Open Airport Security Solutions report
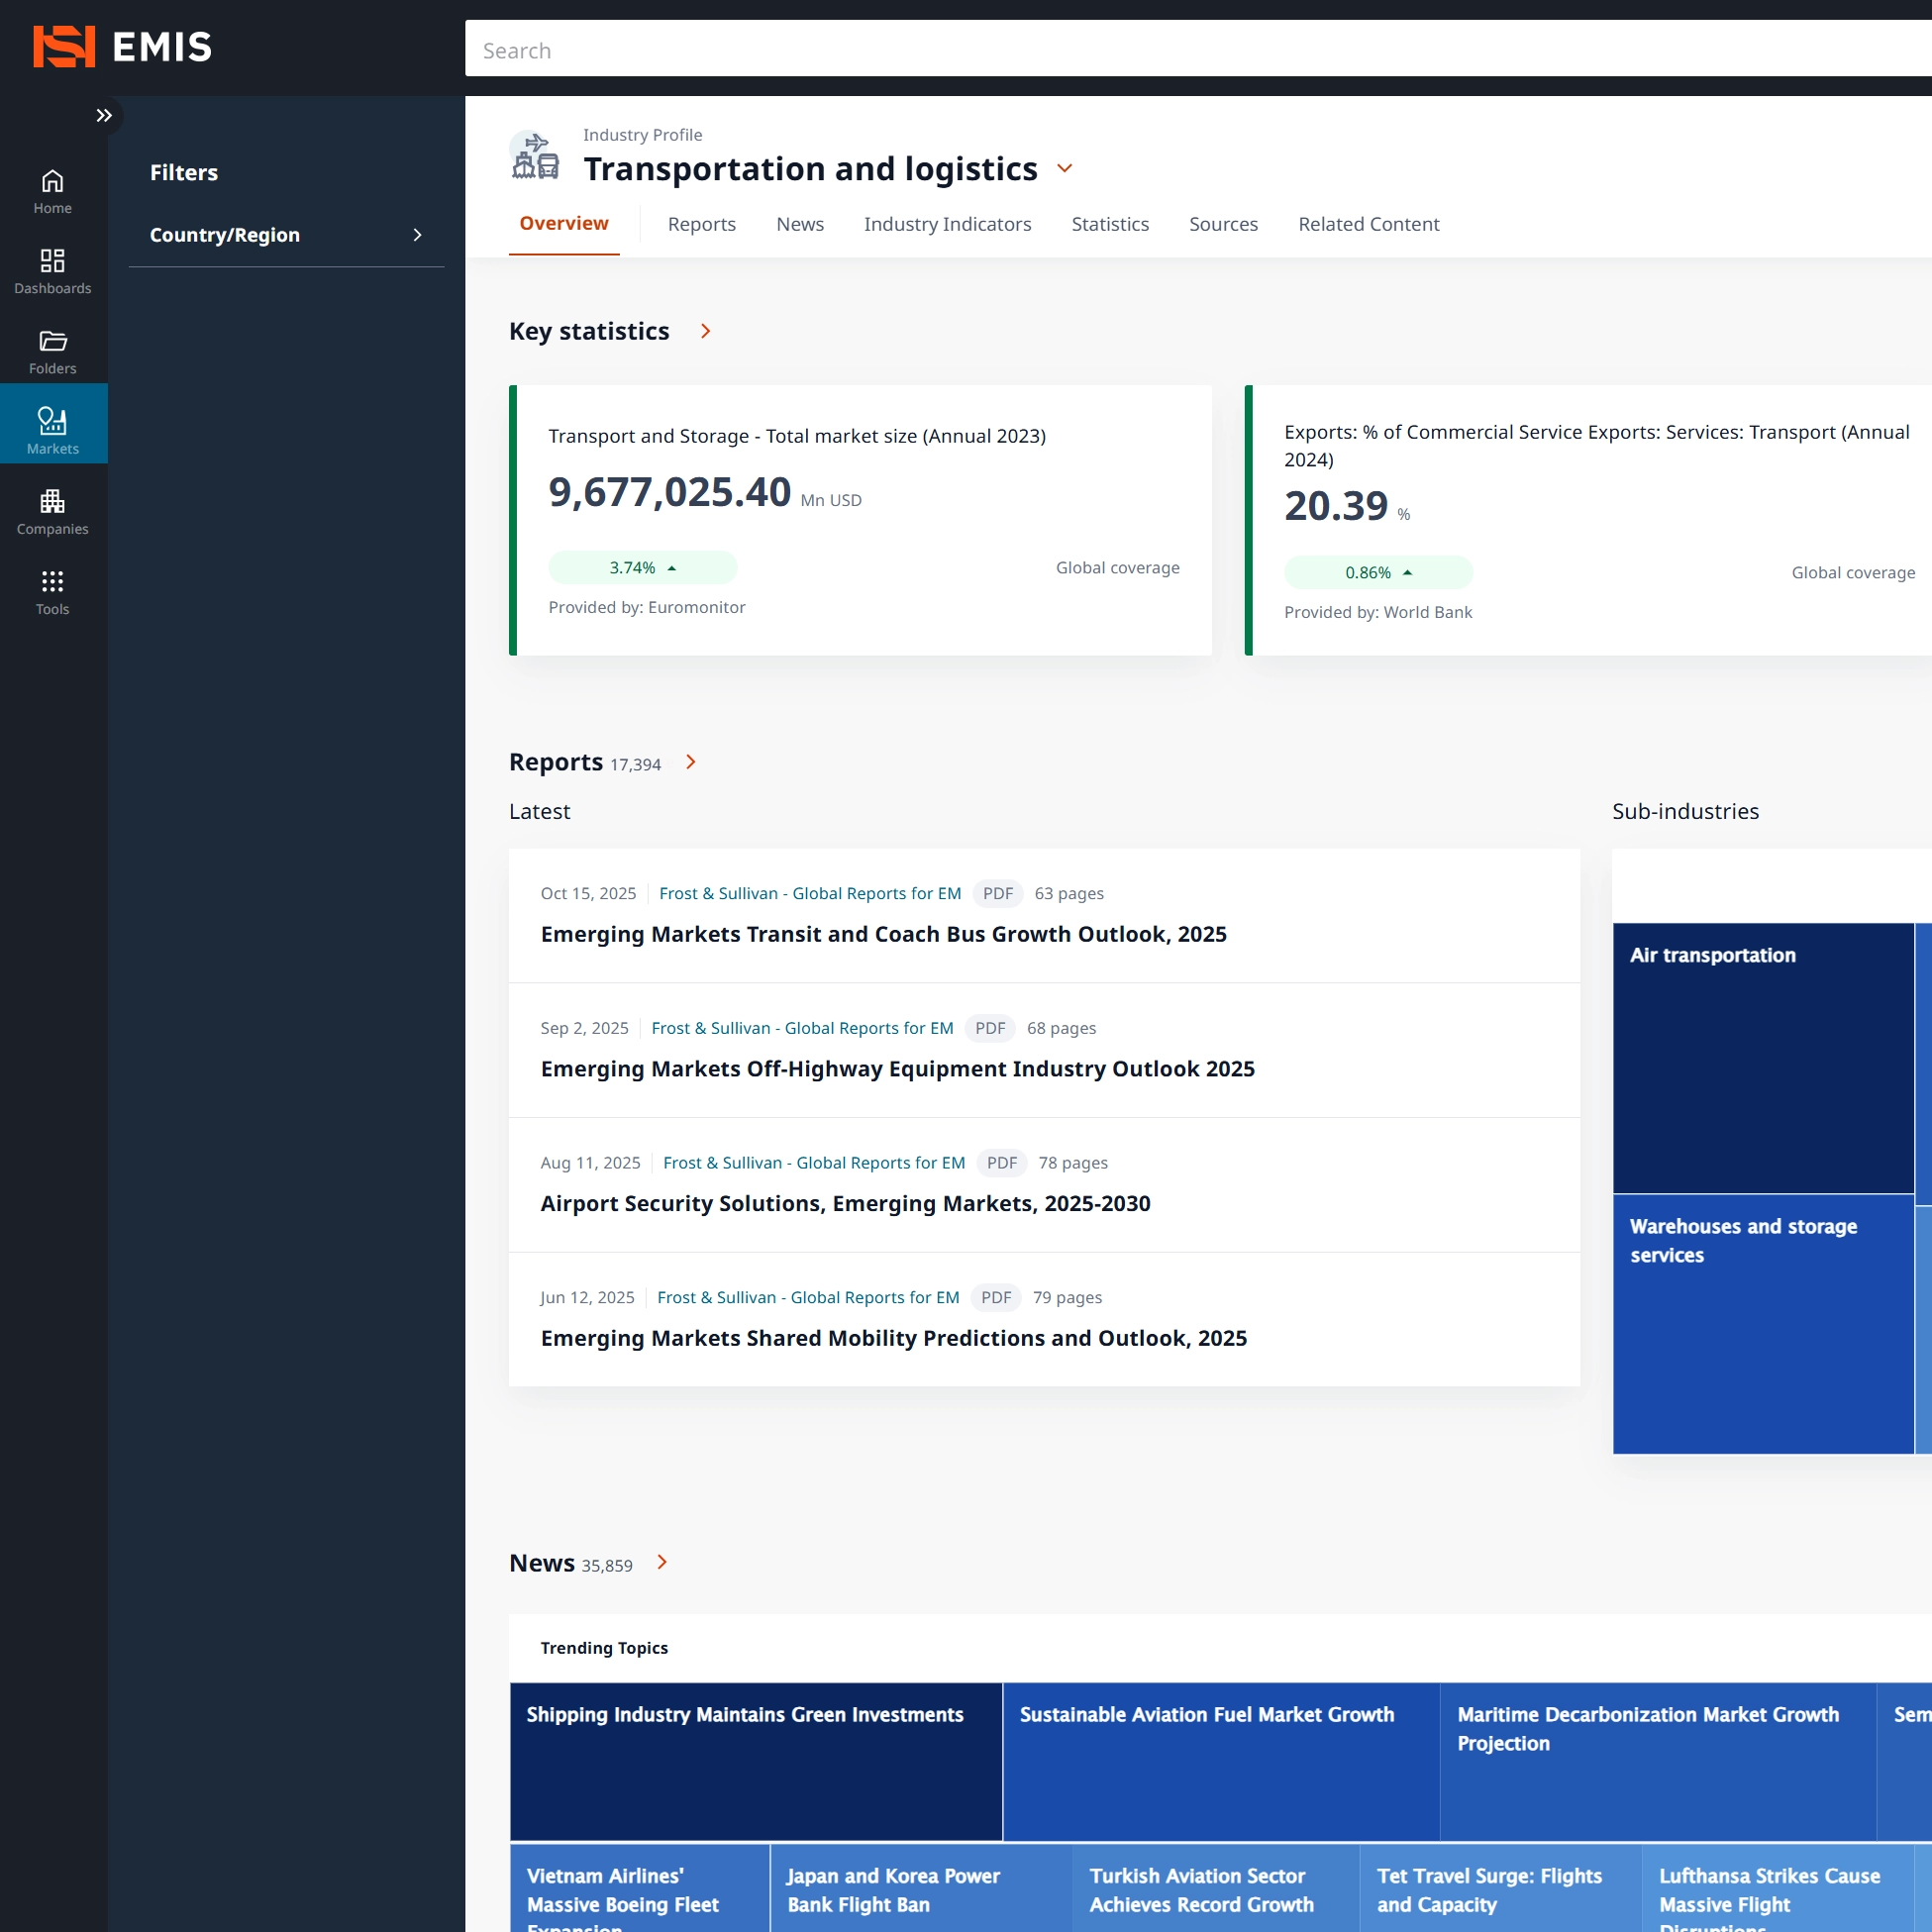1932x1932 pixels. 845,1203
